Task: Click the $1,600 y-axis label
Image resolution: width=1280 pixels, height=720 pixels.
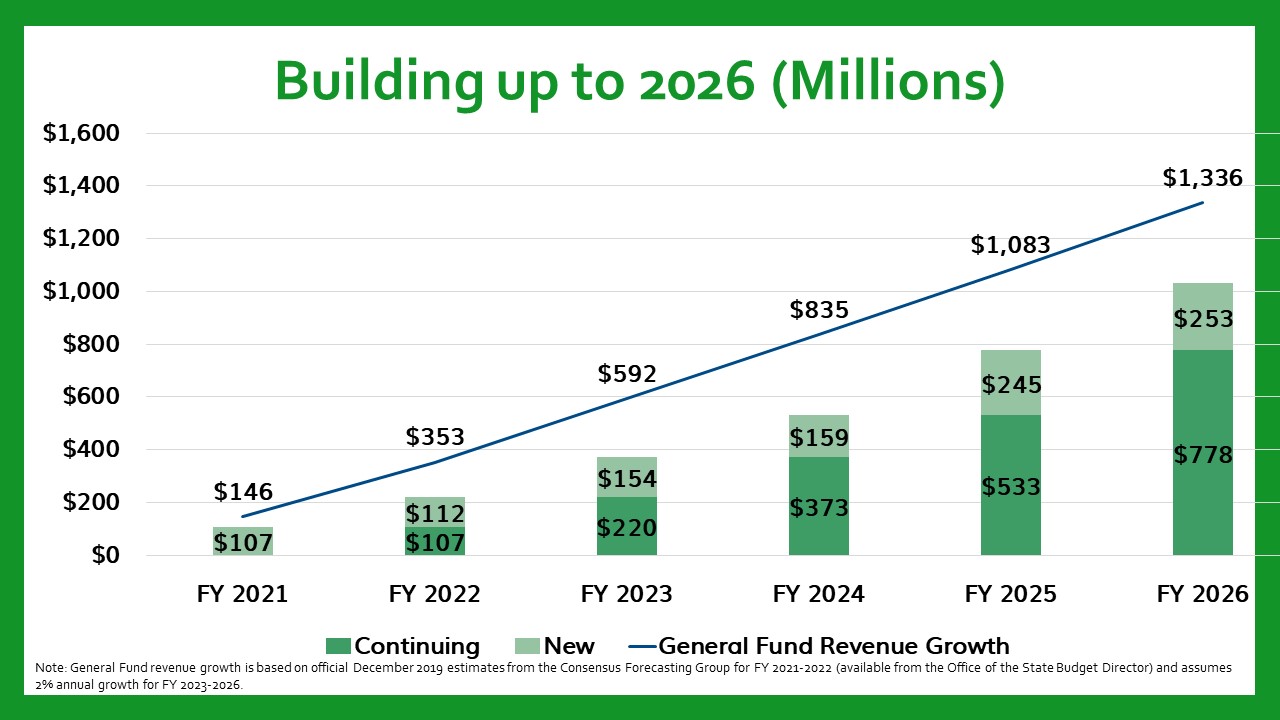Action: click(x=81, y=133)
